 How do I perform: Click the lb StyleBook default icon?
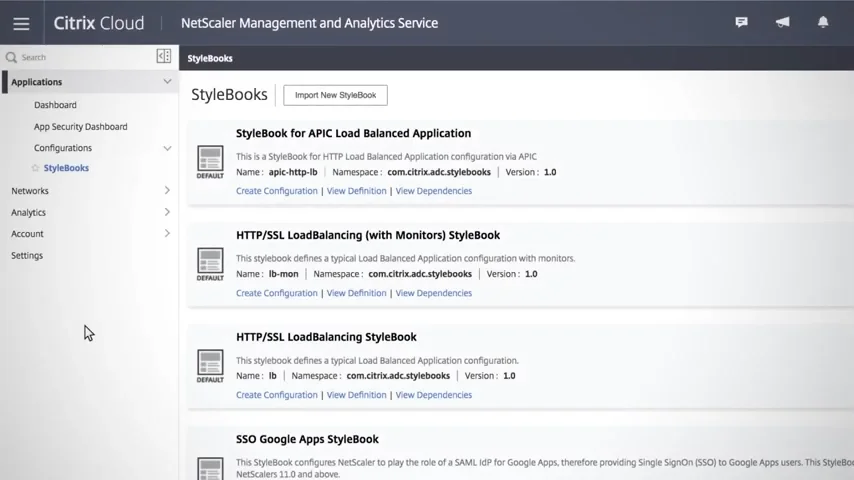tap(210, 366)
